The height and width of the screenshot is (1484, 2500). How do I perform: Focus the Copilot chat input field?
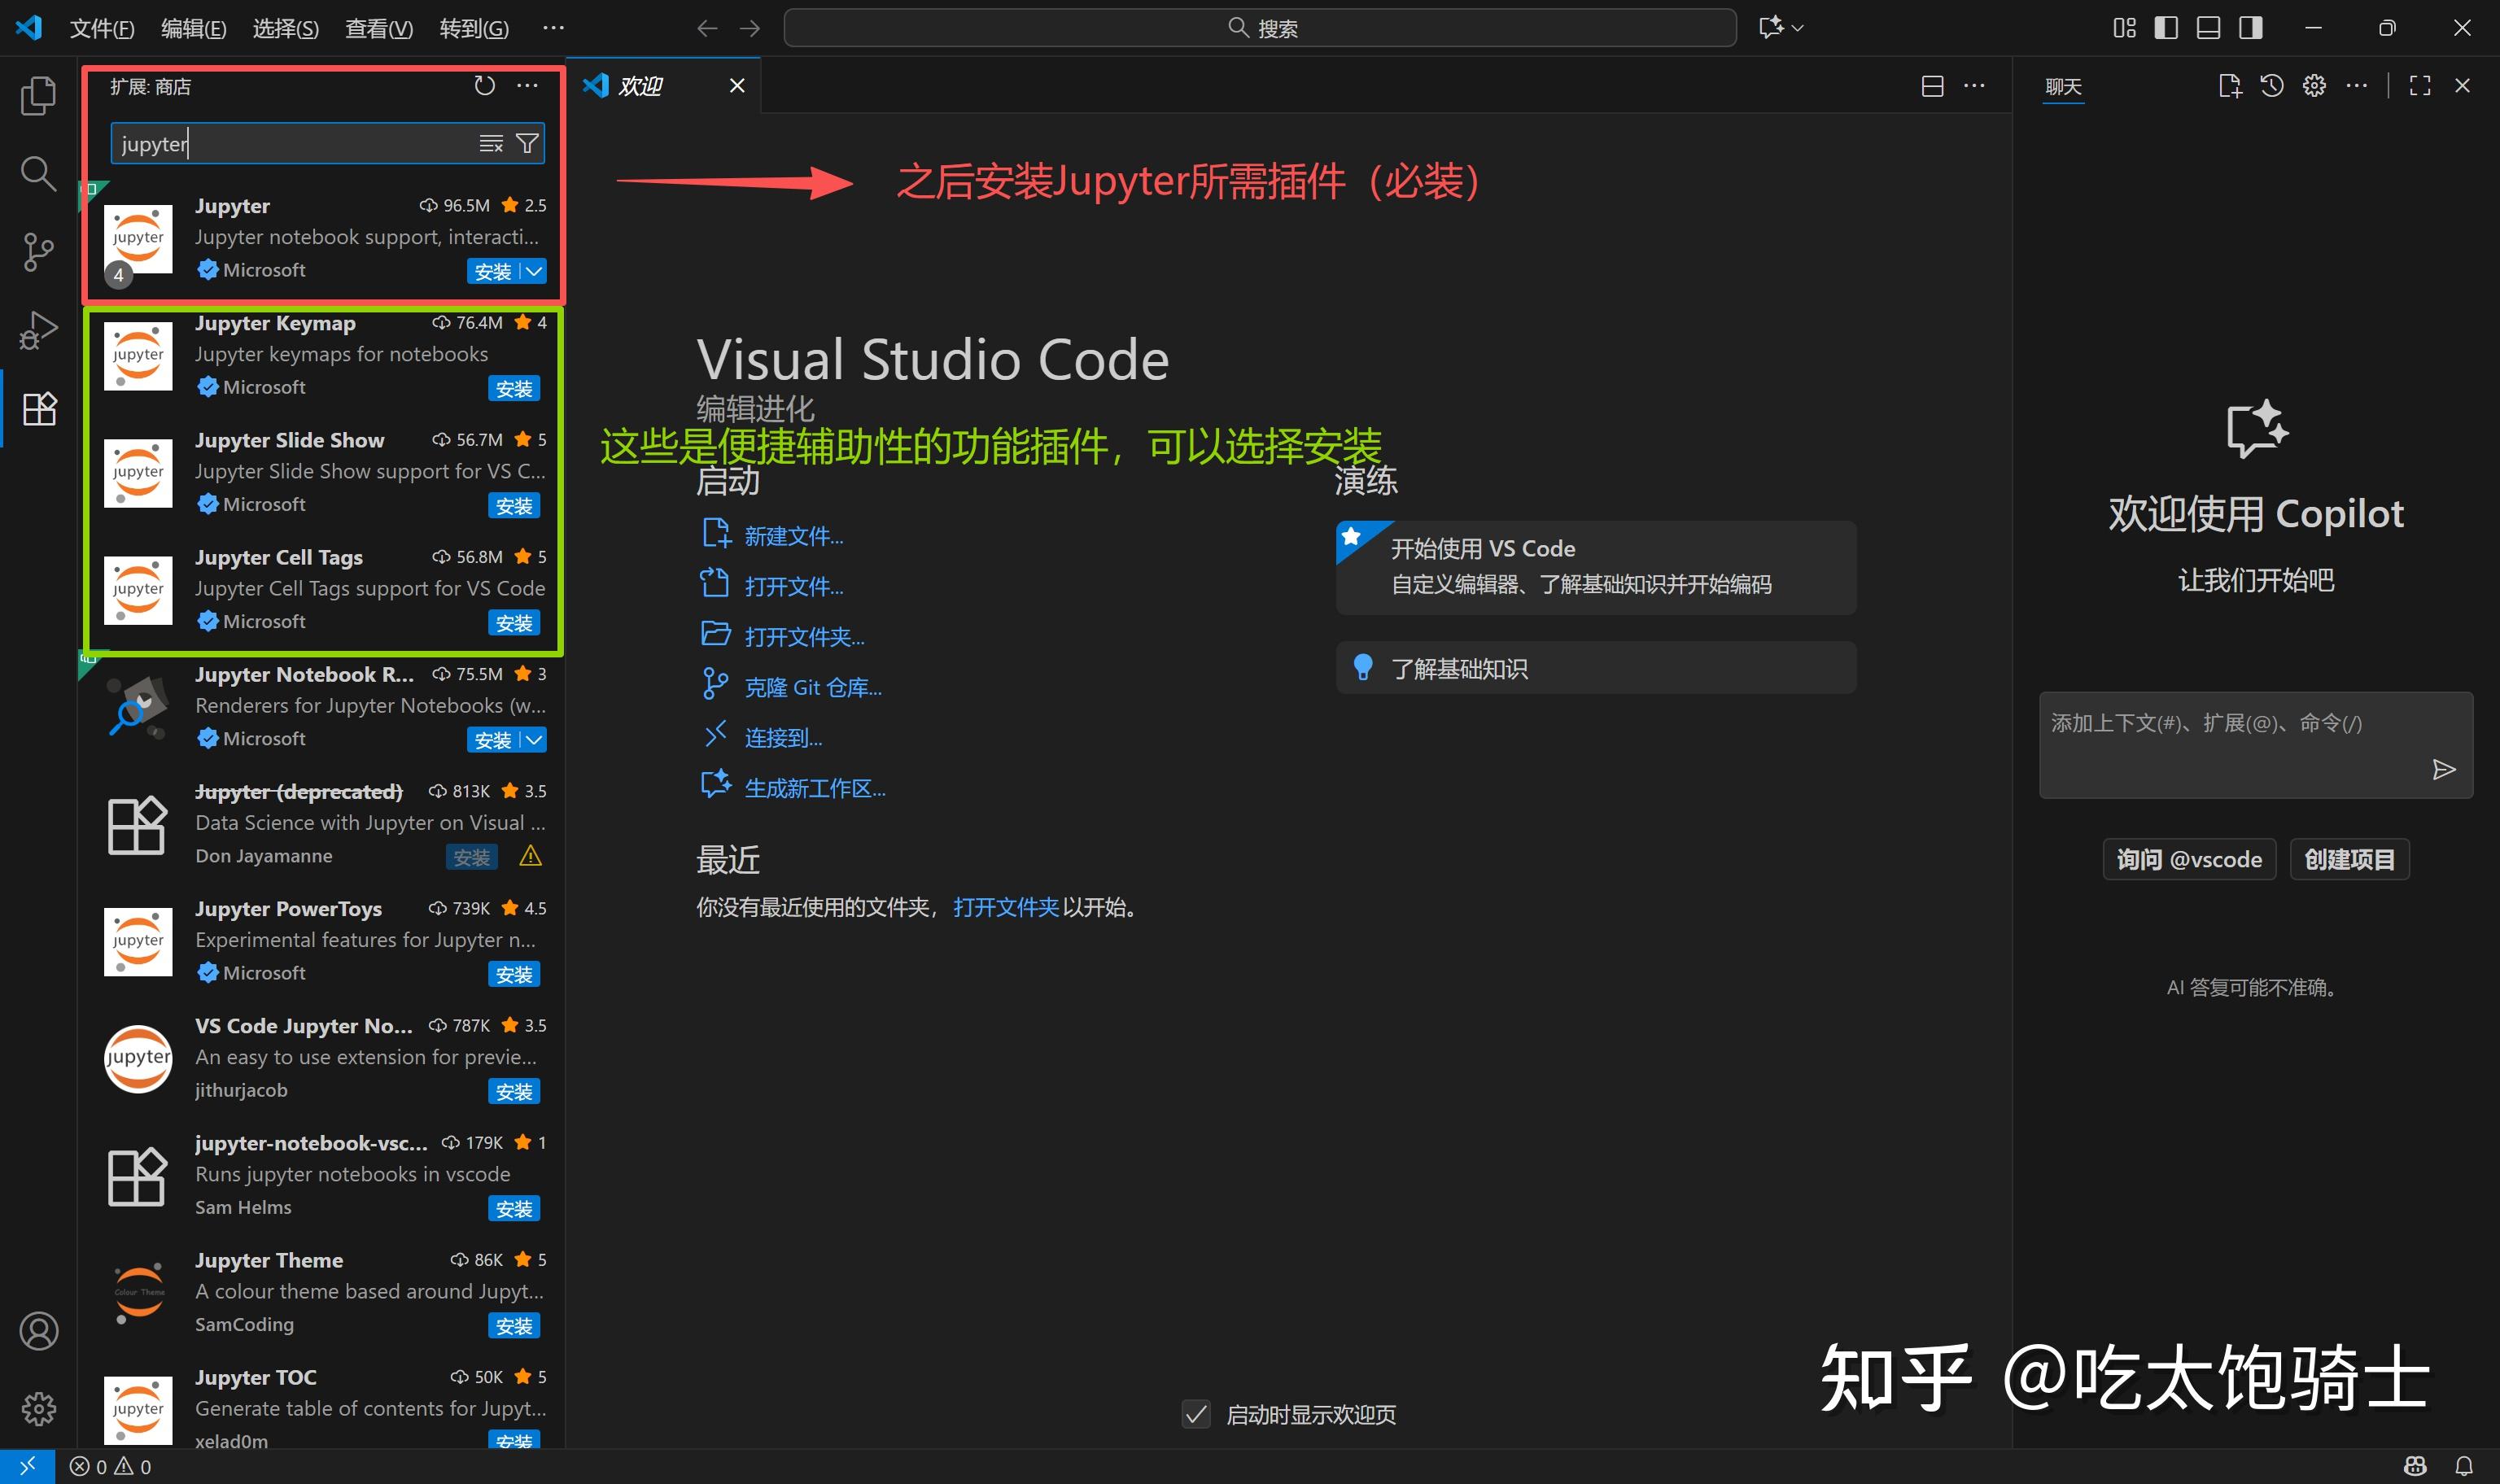point(2230,740)
